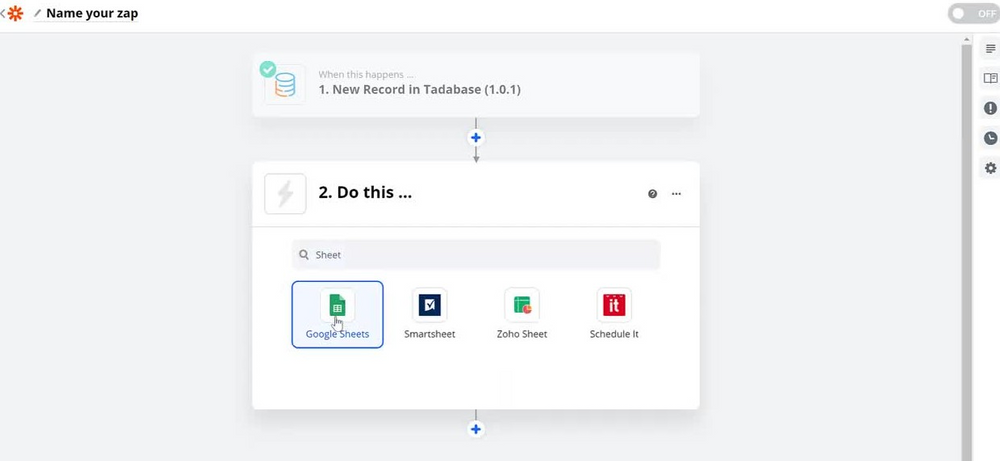This screenshot has width=1000, height=461.
Task: Open the help question mark in step 2
Action: point(652,194)
